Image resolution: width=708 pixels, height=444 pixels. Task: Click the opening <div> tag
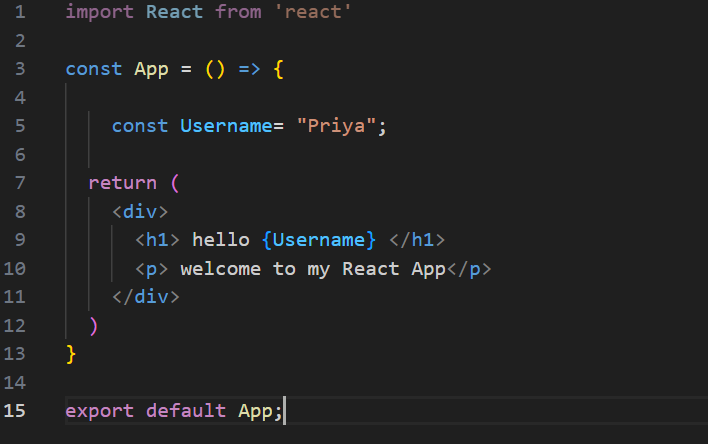(140, 211)
